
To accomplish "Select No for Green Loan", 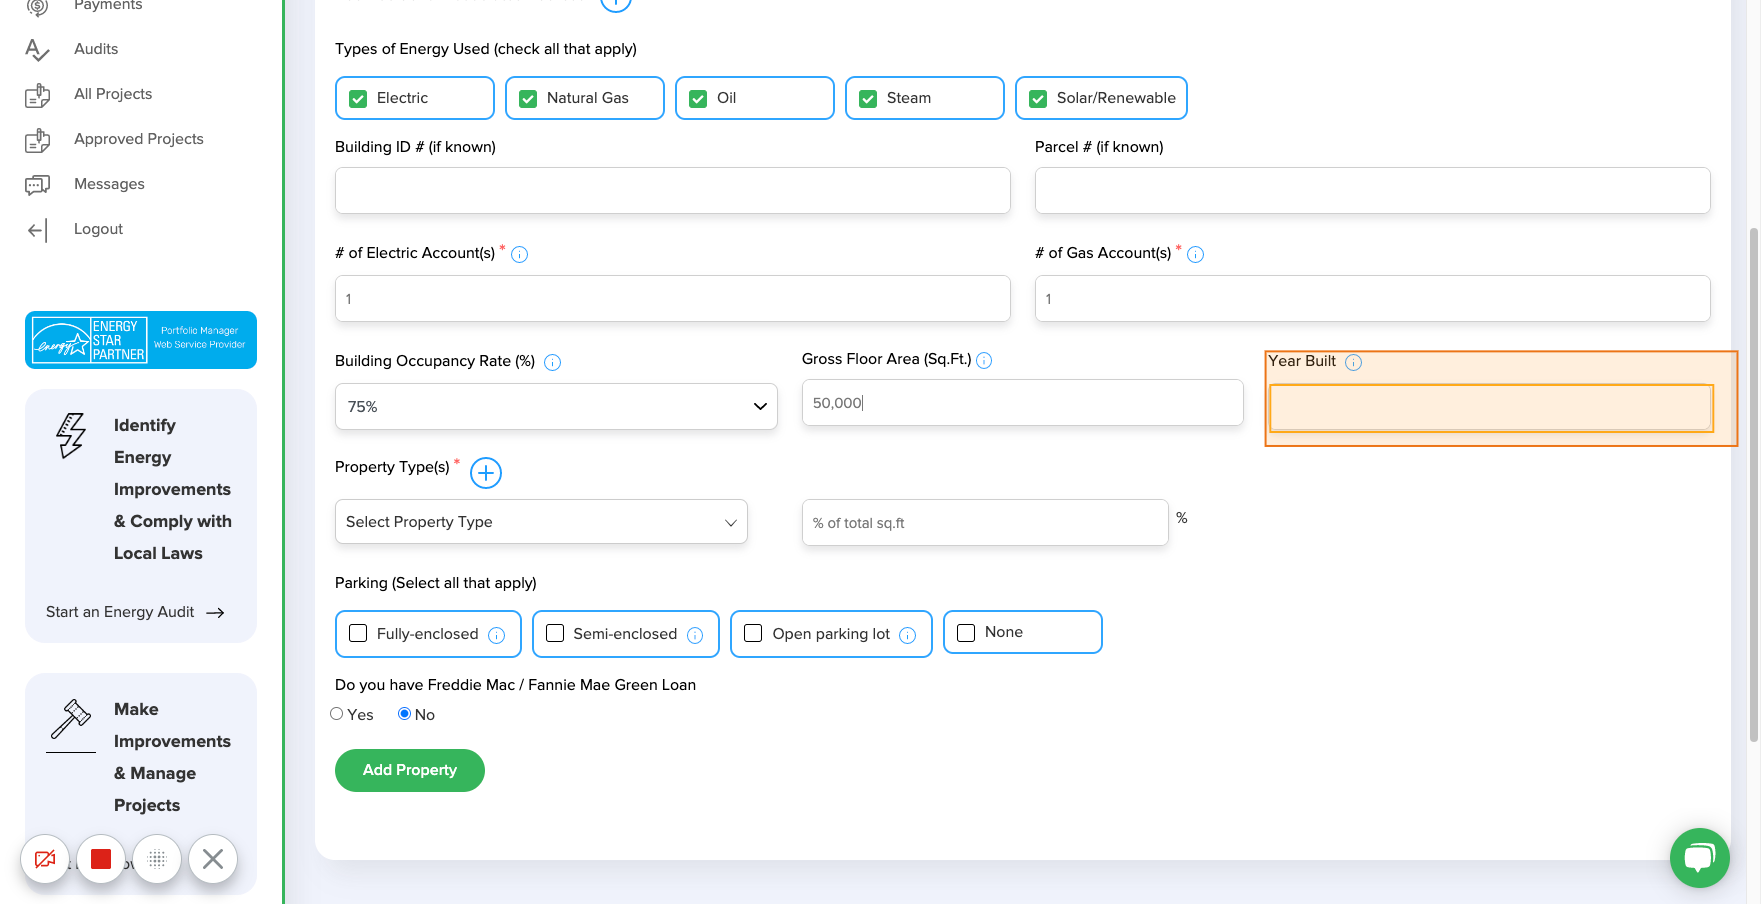I will point(404,714).
